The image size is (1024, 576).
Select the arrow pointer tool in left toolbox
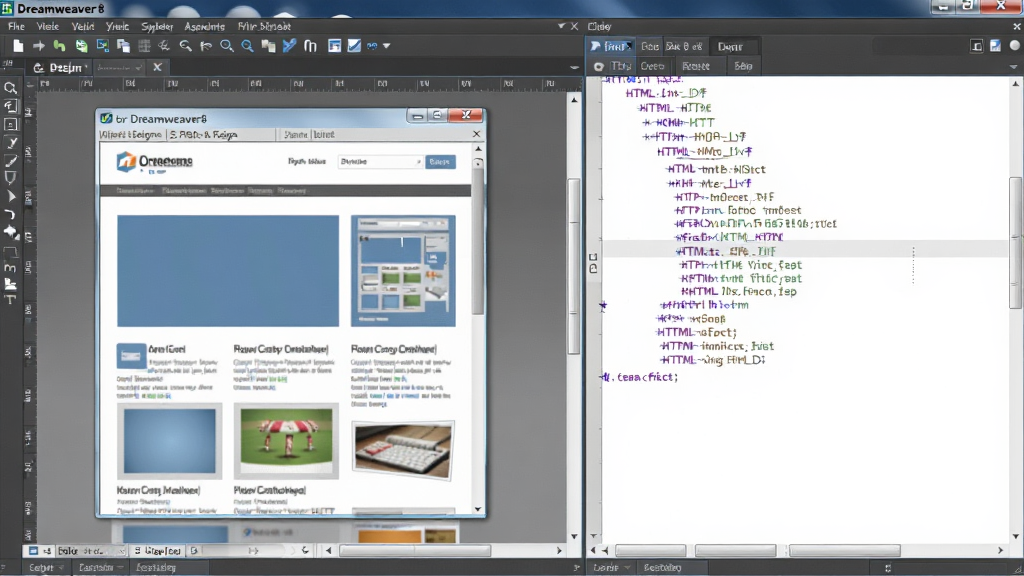click(10, 196)
